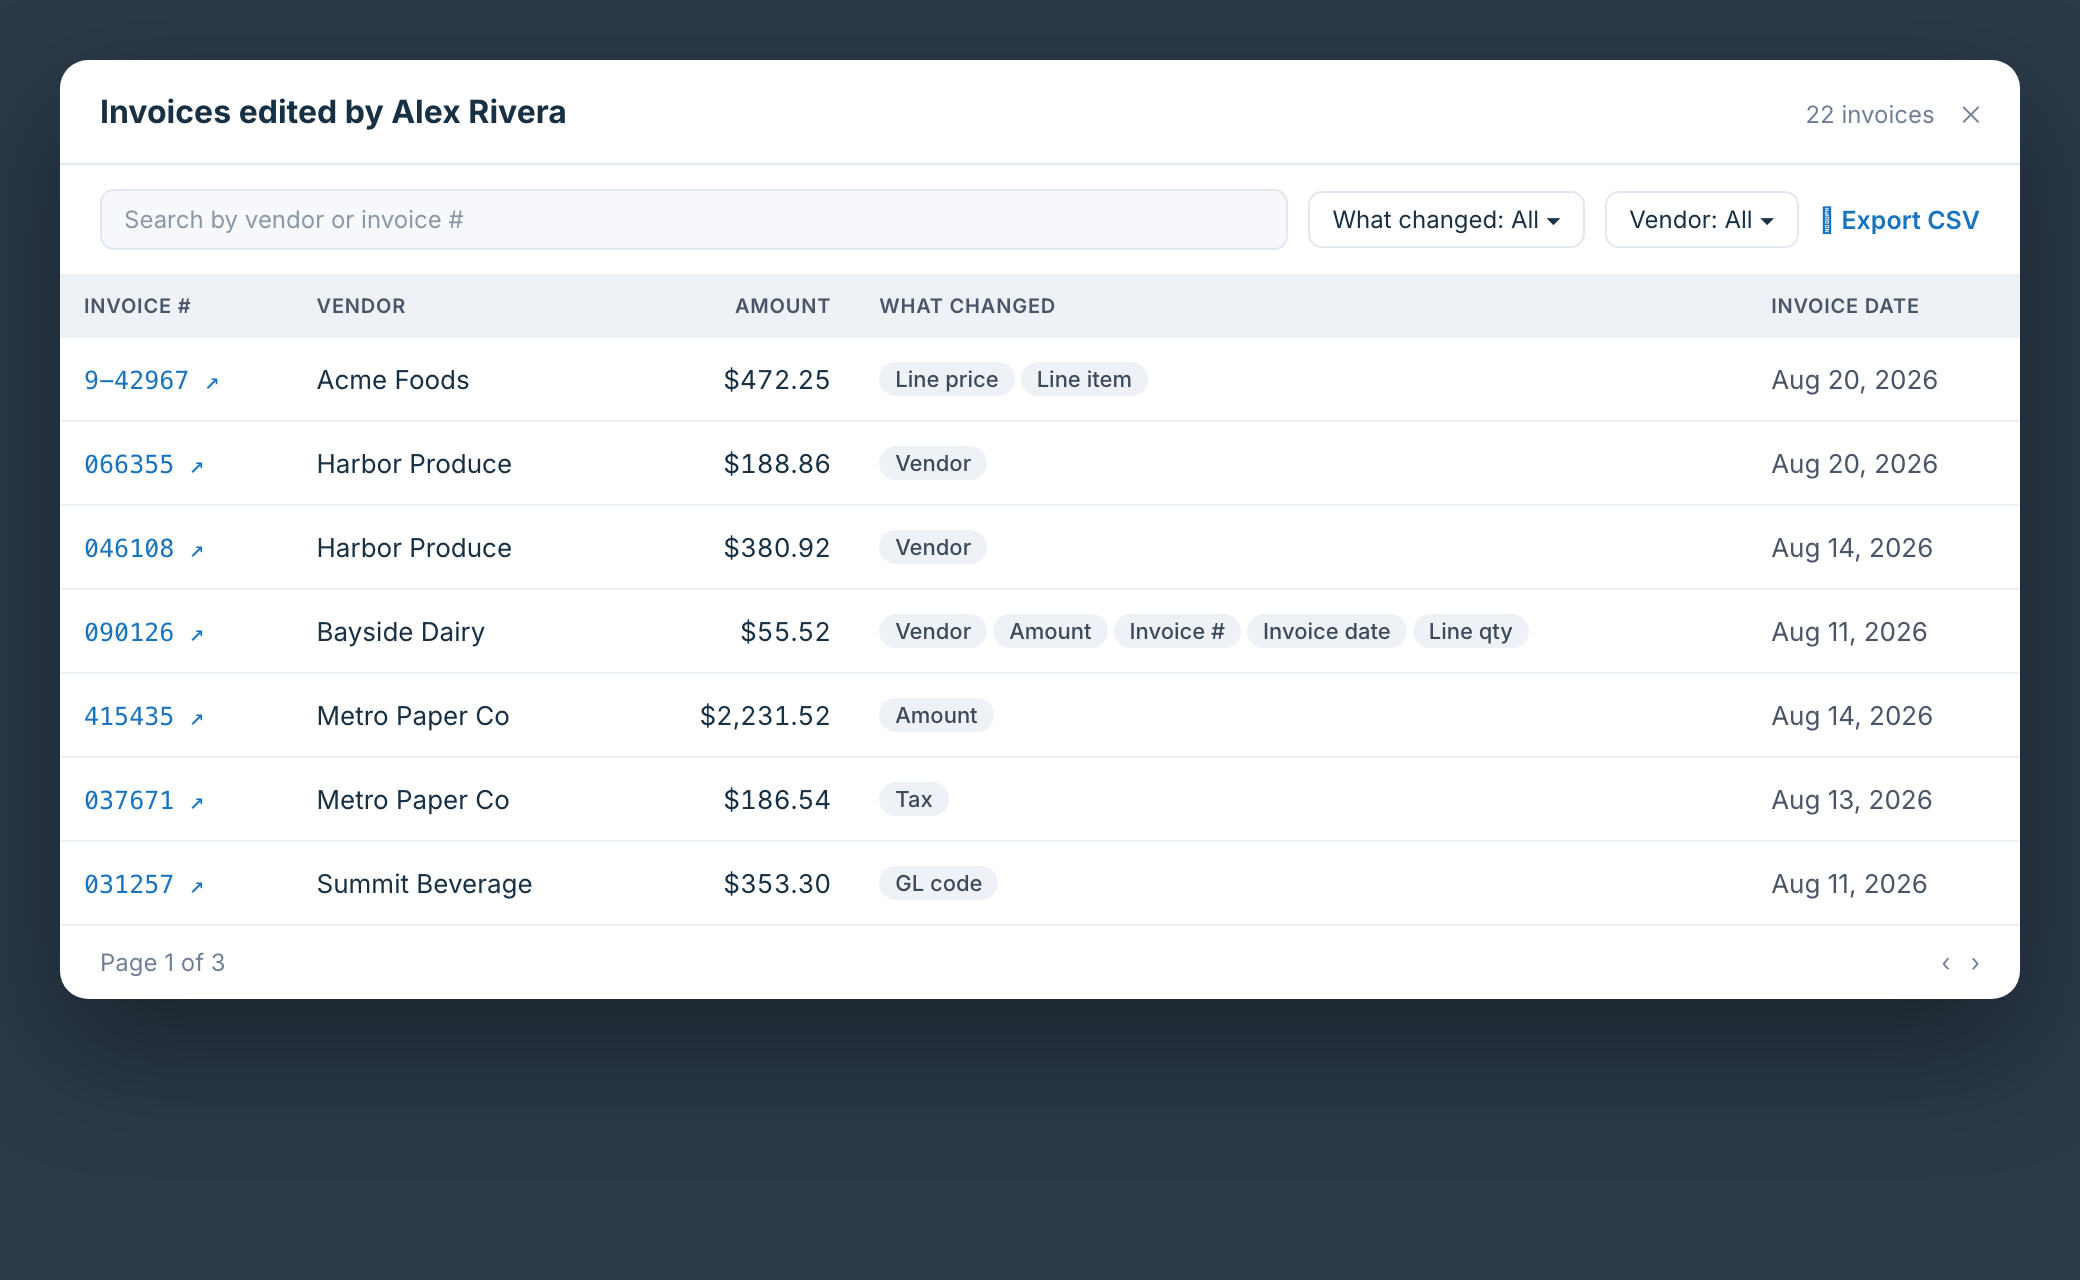The width and height of the screenshot is (2080, 1280).
Task: Select Harbor Produce in the 066355 row
Action: pos(414,464)
